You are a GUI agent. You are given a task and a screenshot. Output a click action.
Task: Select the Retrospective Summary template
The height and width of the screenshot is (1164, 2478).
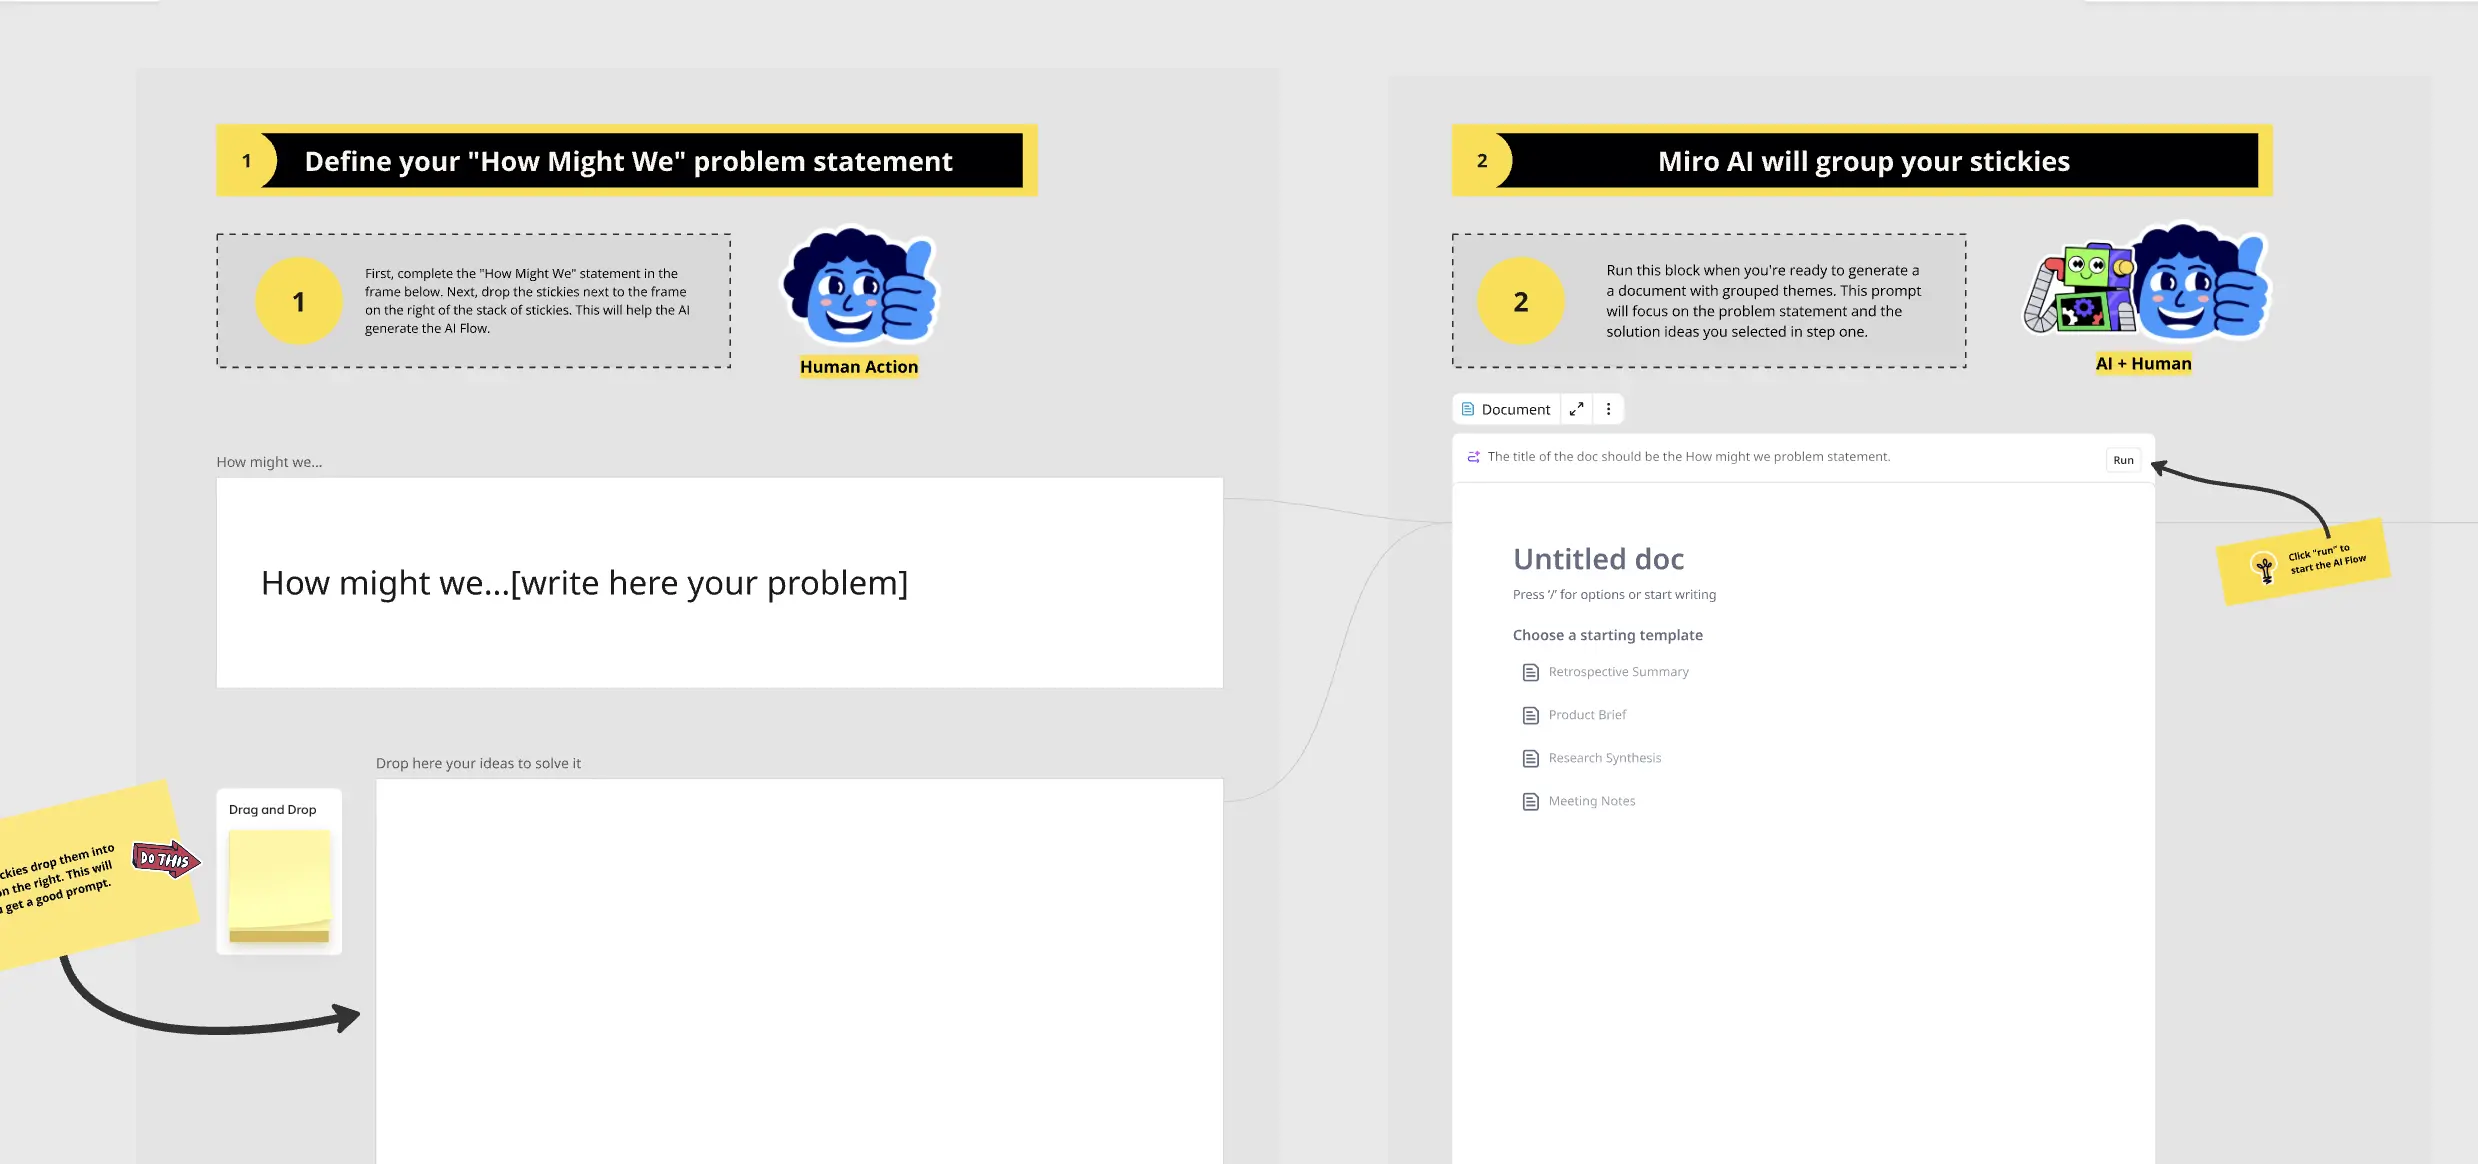point(1617,672)
